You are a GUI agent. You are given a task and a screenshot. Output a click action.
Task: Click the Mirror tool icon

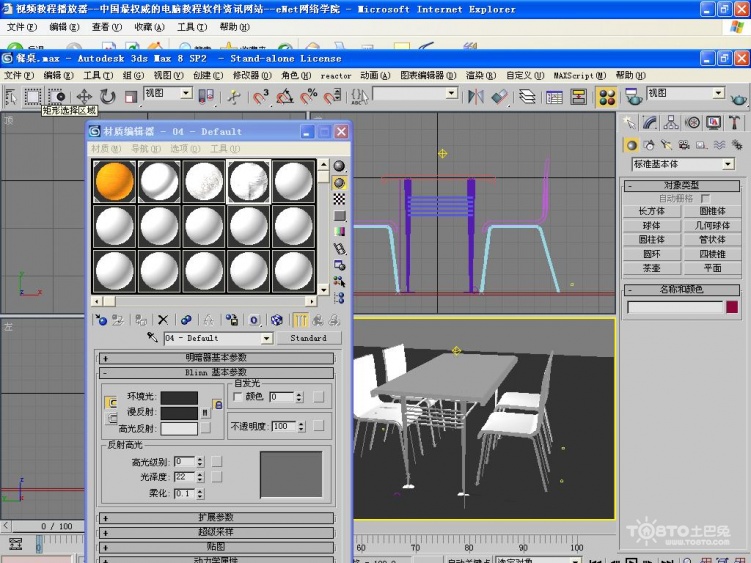point(476,96)
